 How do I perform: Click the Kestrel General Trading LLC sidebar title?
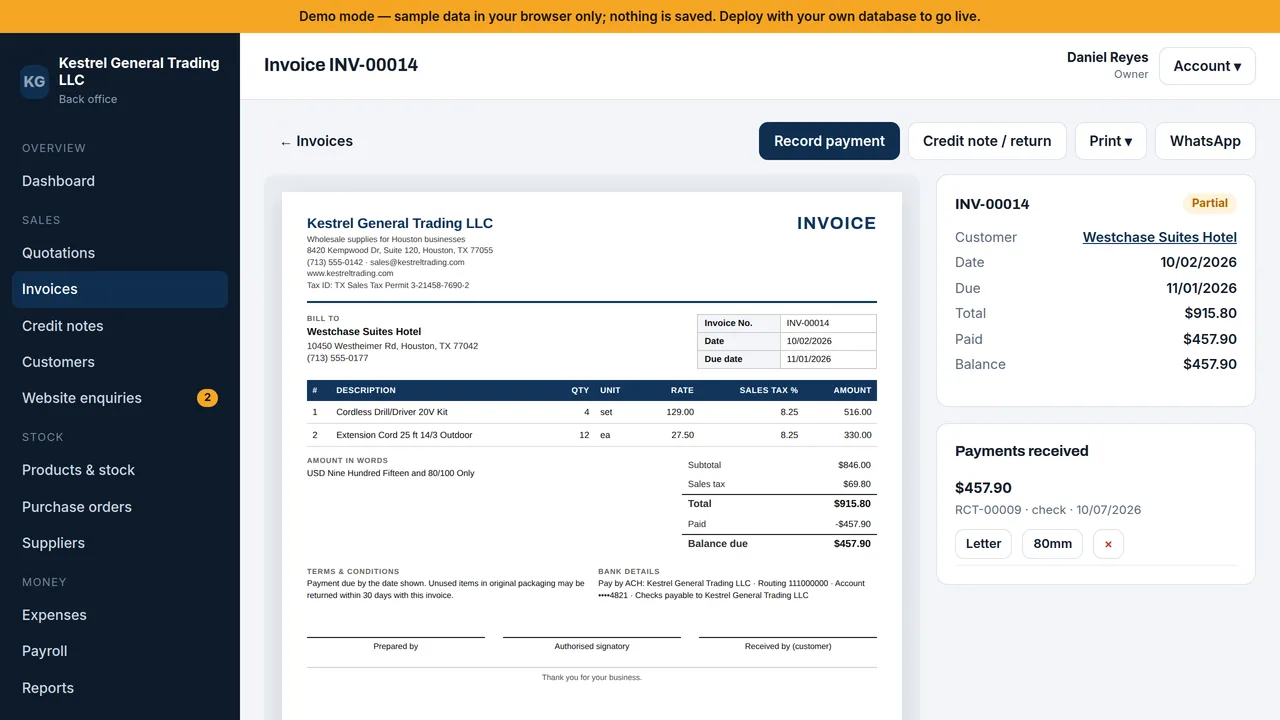(x=139, y=71)
